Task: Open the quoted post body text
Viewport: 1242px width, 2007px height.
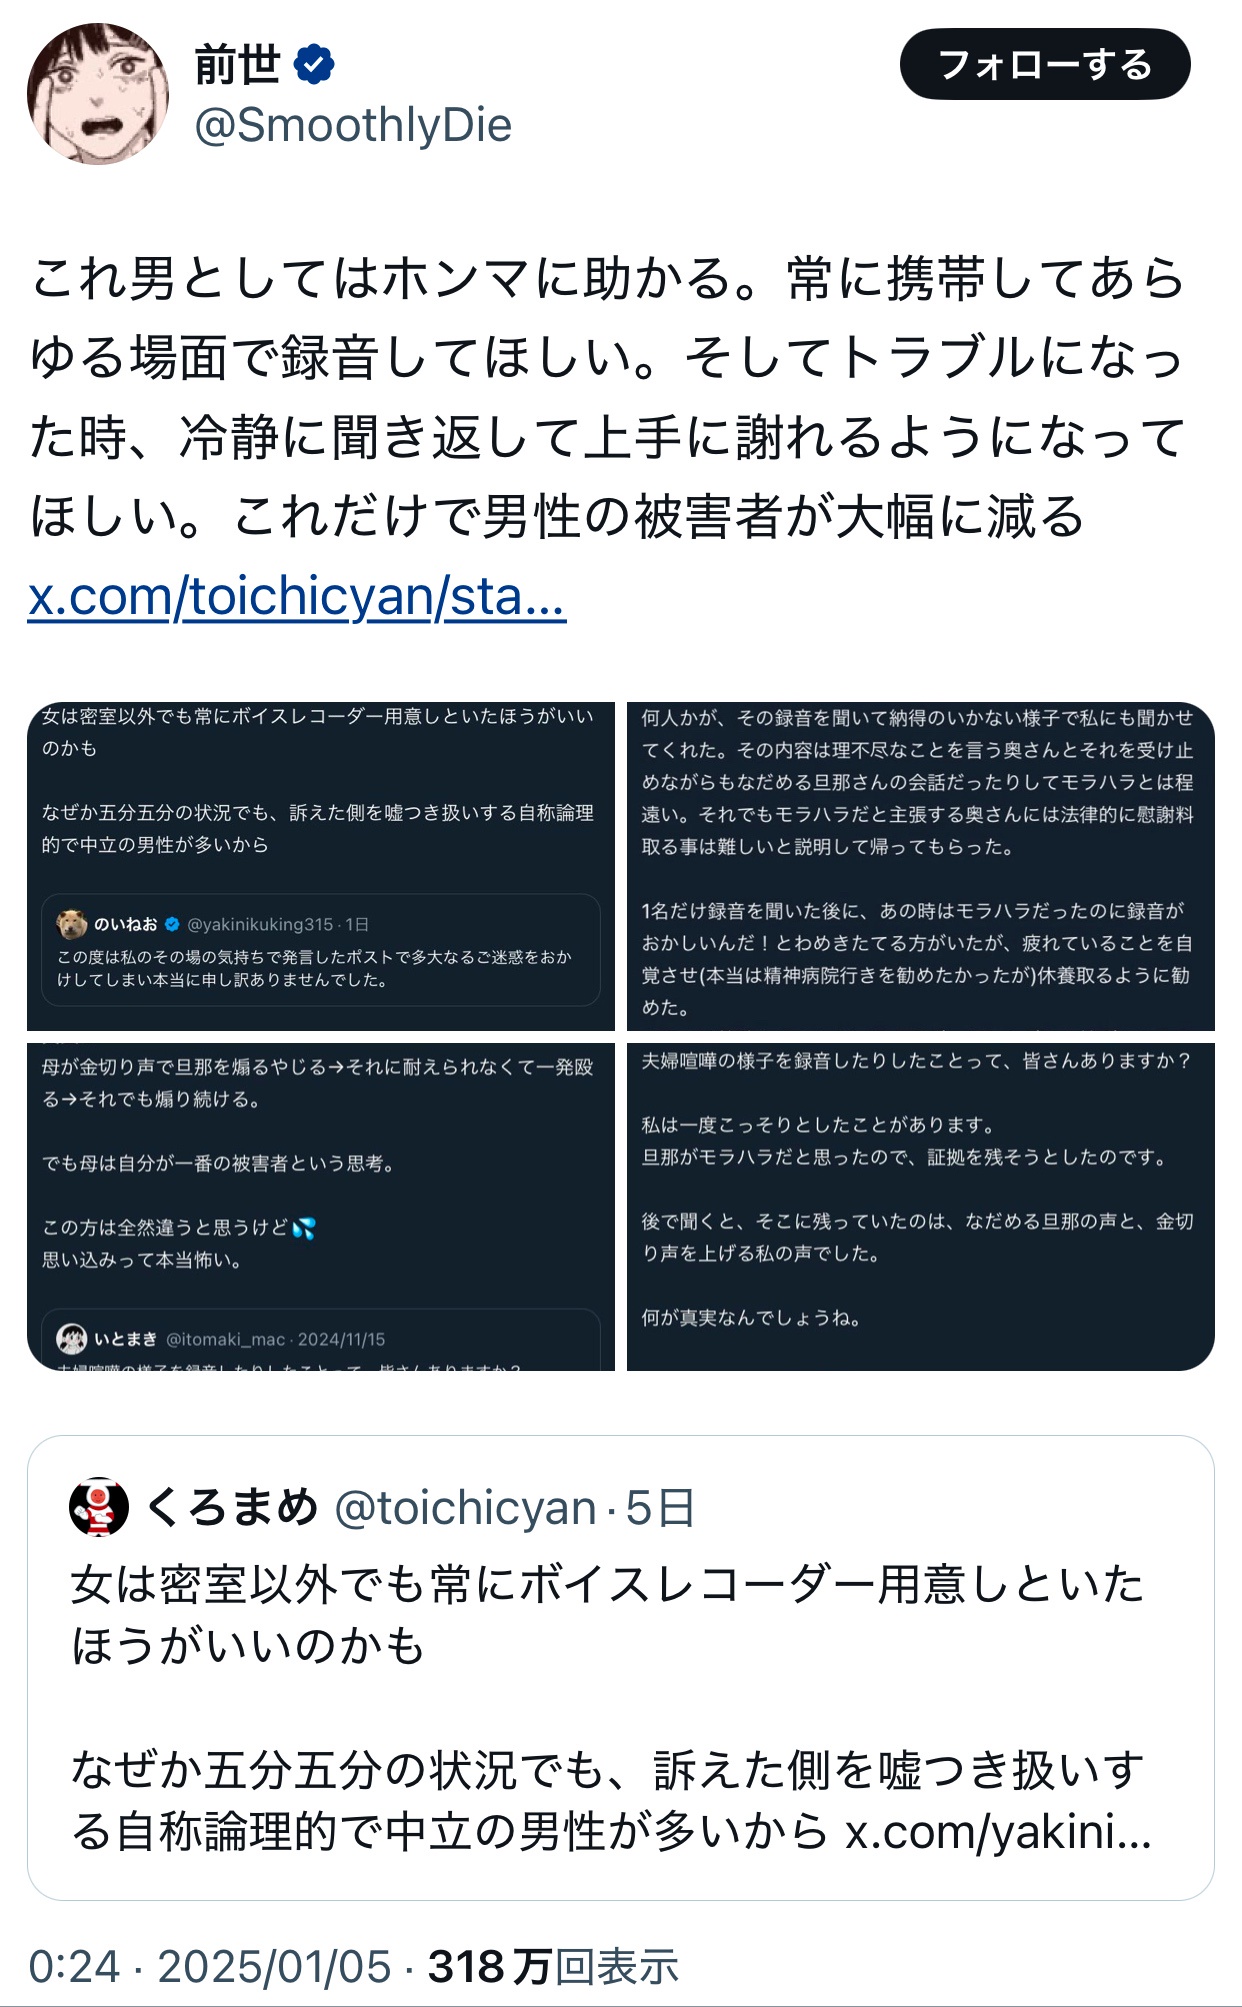Action: (x=610, y=1710)
